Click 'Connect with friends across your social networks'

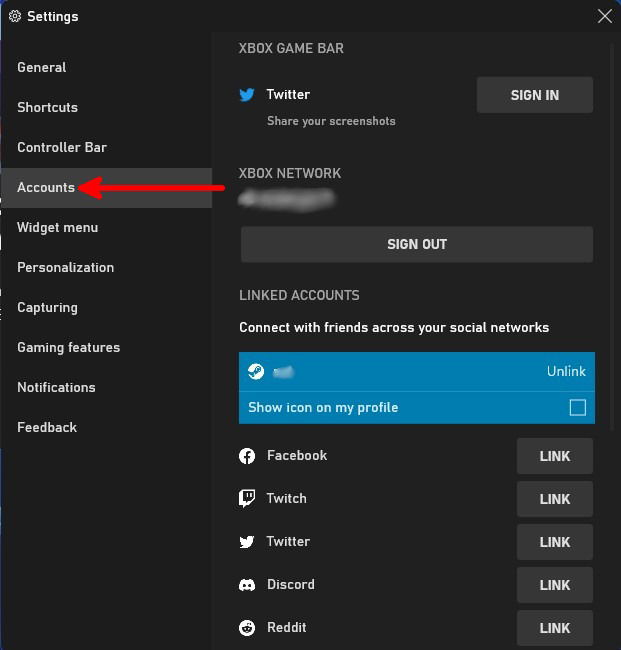click(x=394, y=327)
